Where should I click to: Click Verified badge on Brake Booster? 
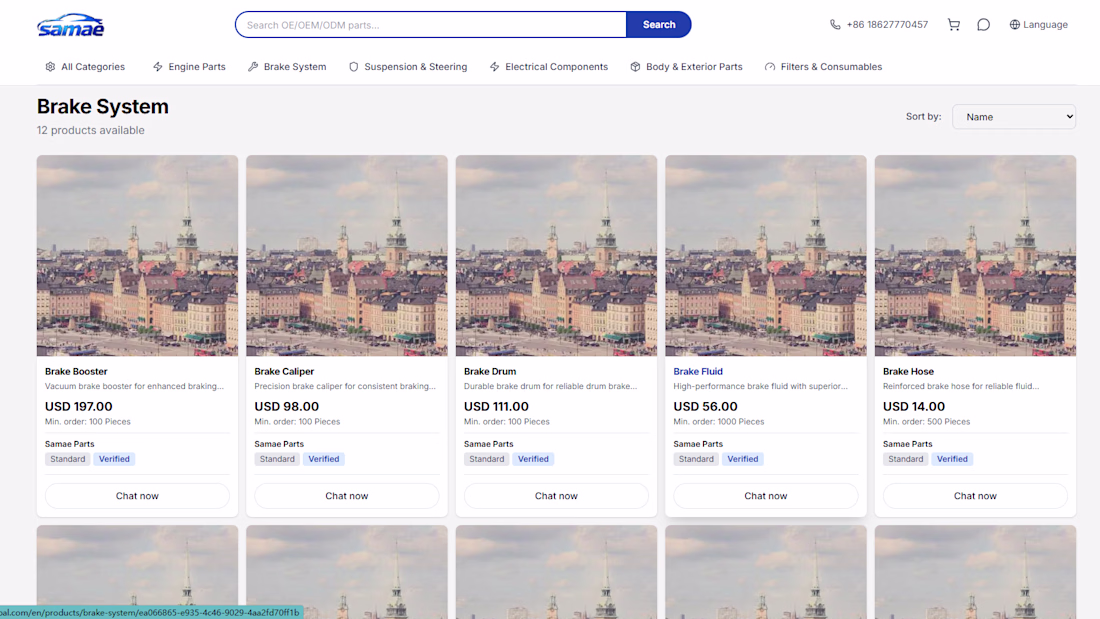[114, 459]
